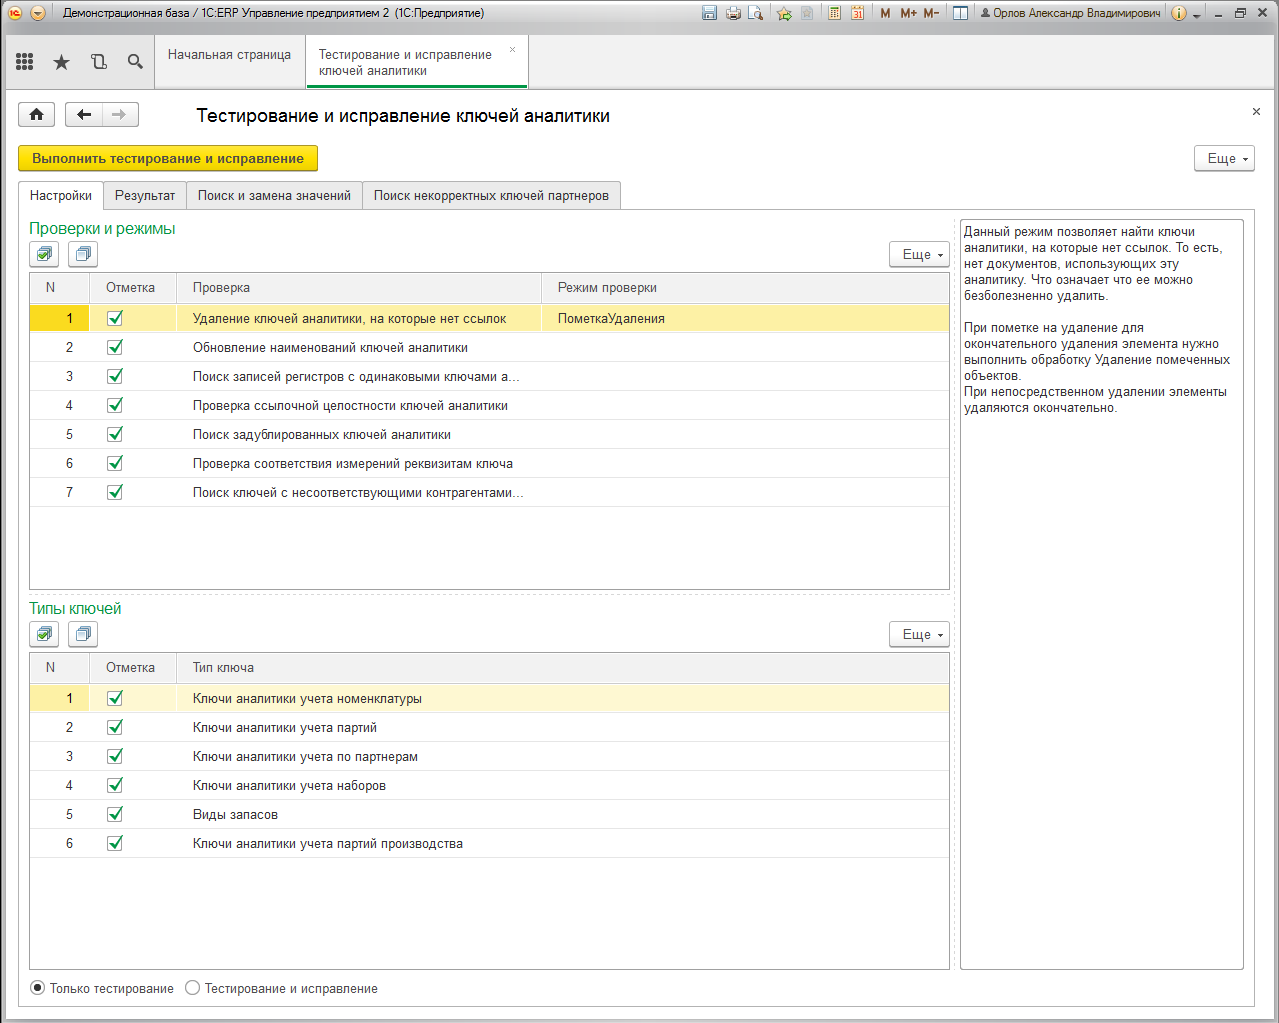1279x1023 pixels.
Task: Go to home page icon
Action: (x=36, y=114)
